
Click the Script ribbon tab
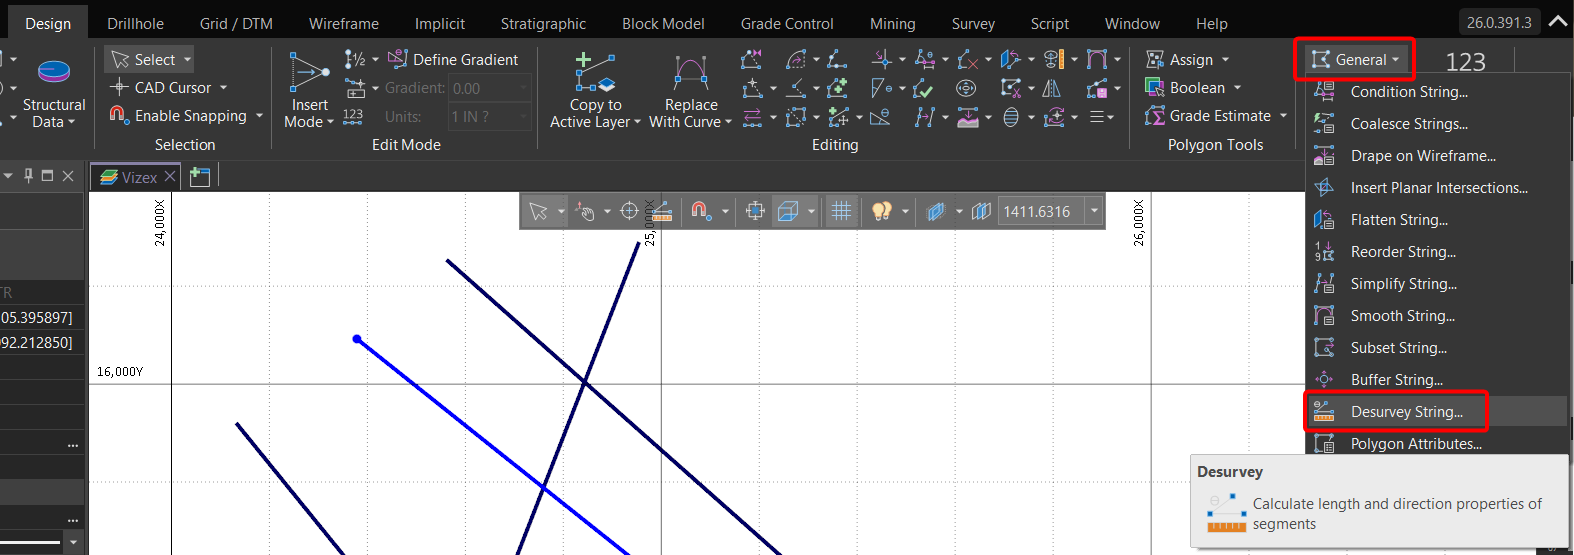tap(1050, 23)
